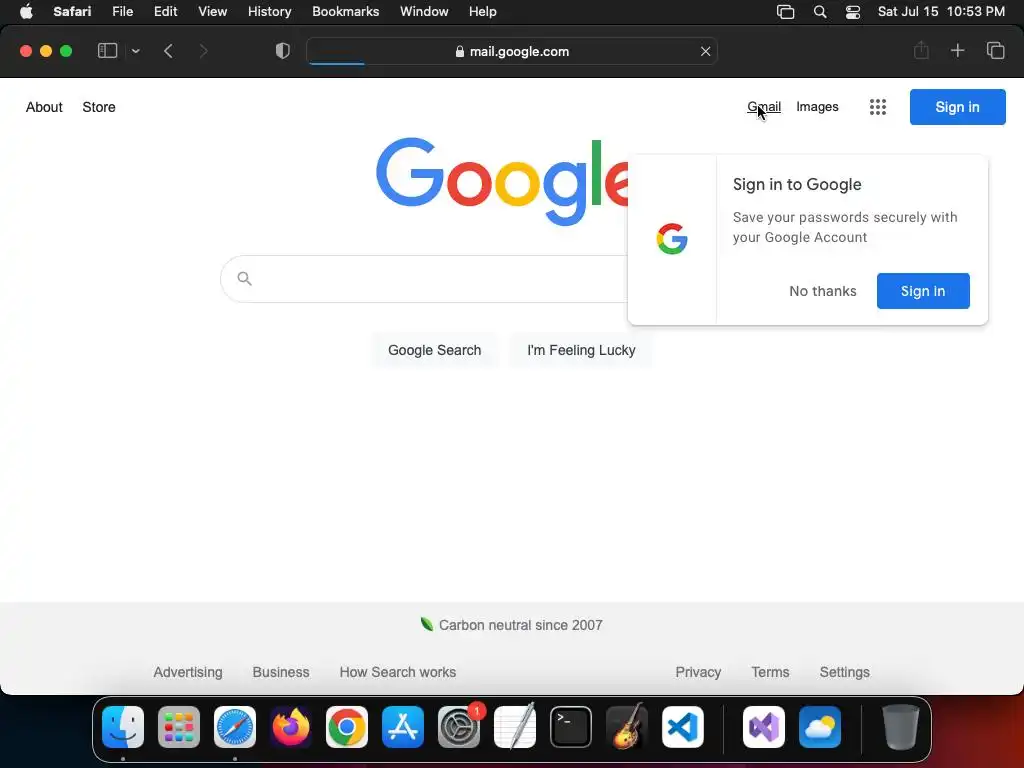Expand the sidebar tab group chevron

click(x=135, y=51)
